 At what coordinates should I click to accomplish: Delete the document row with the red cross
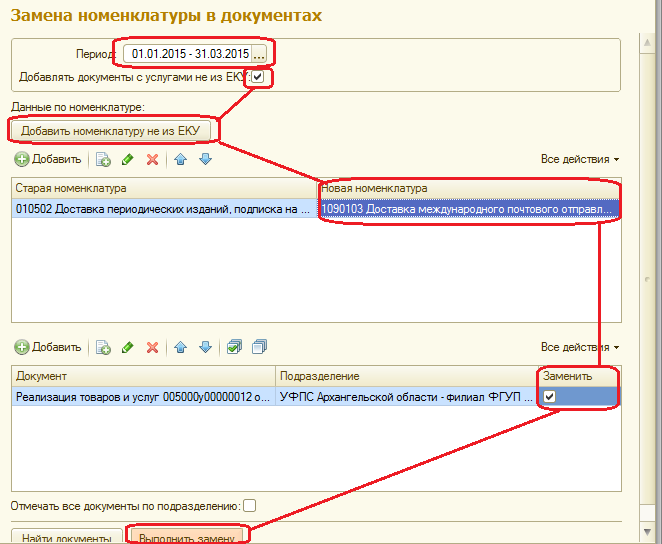pos(152,347)
